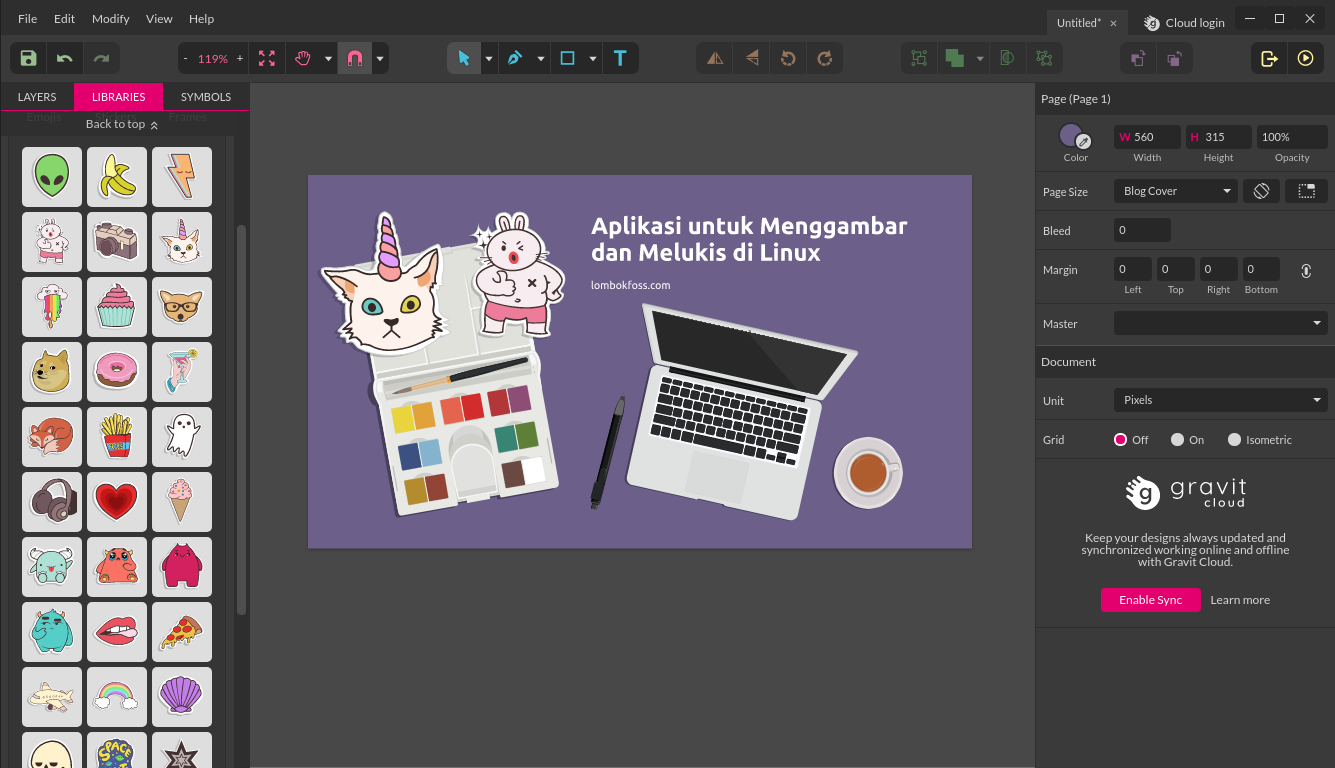Click the Enable Sync button

point(1150,599)
